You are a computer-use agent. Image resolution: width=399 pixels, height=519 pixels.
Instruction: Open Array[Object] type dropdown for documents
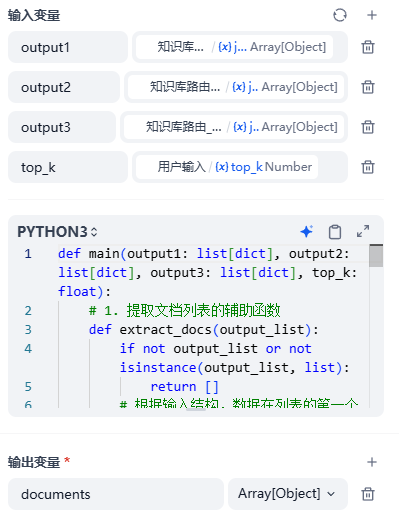(x=288, y=494)
